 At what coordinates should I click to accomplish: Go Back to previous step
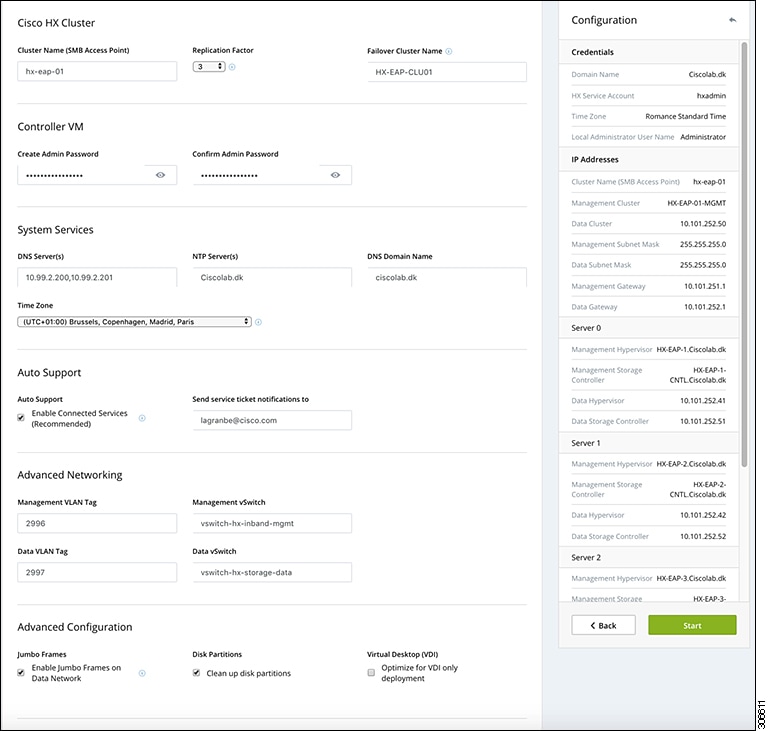click(603, 625)
